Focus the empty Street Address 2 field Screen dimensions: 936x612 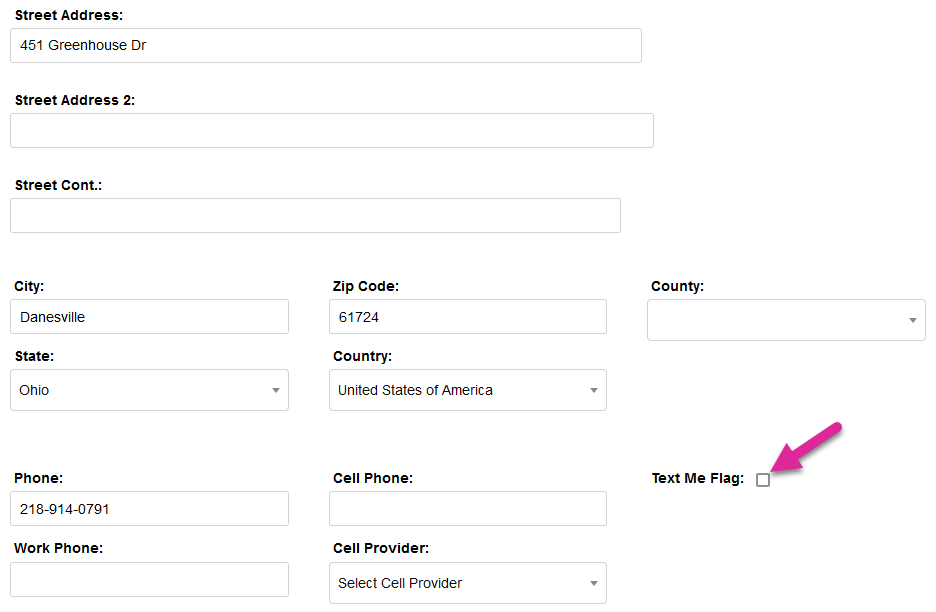tap(331, 130)
